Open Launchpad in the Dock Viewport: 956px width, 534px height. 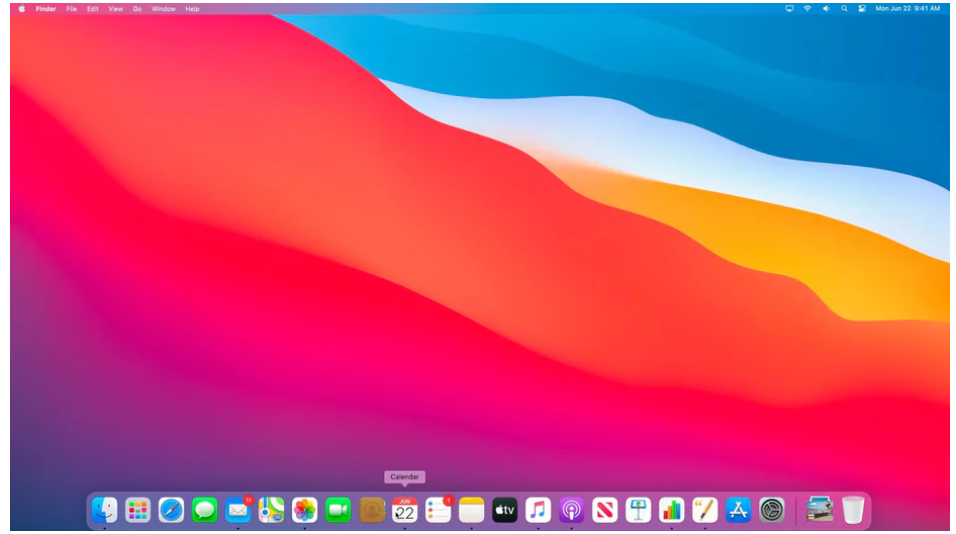point(138,510)
